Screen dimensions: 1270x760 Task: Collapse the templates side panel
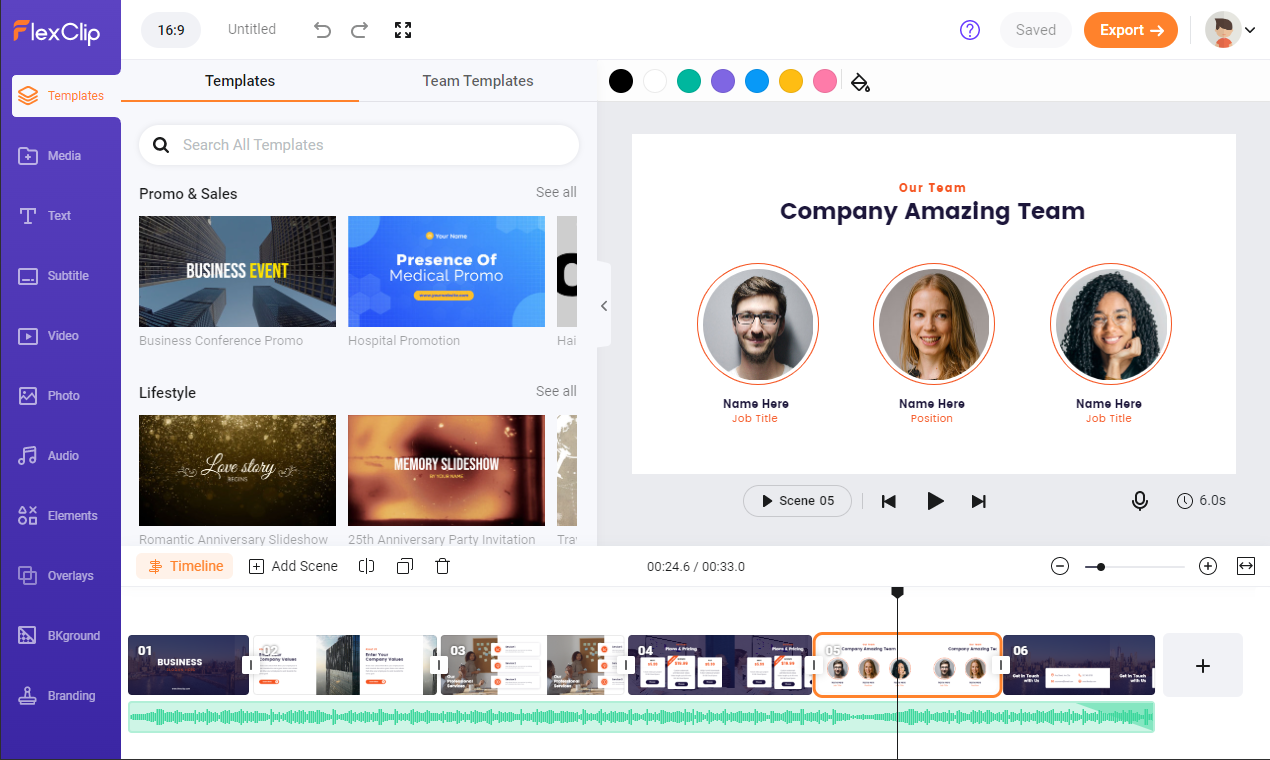coord(604,306)
